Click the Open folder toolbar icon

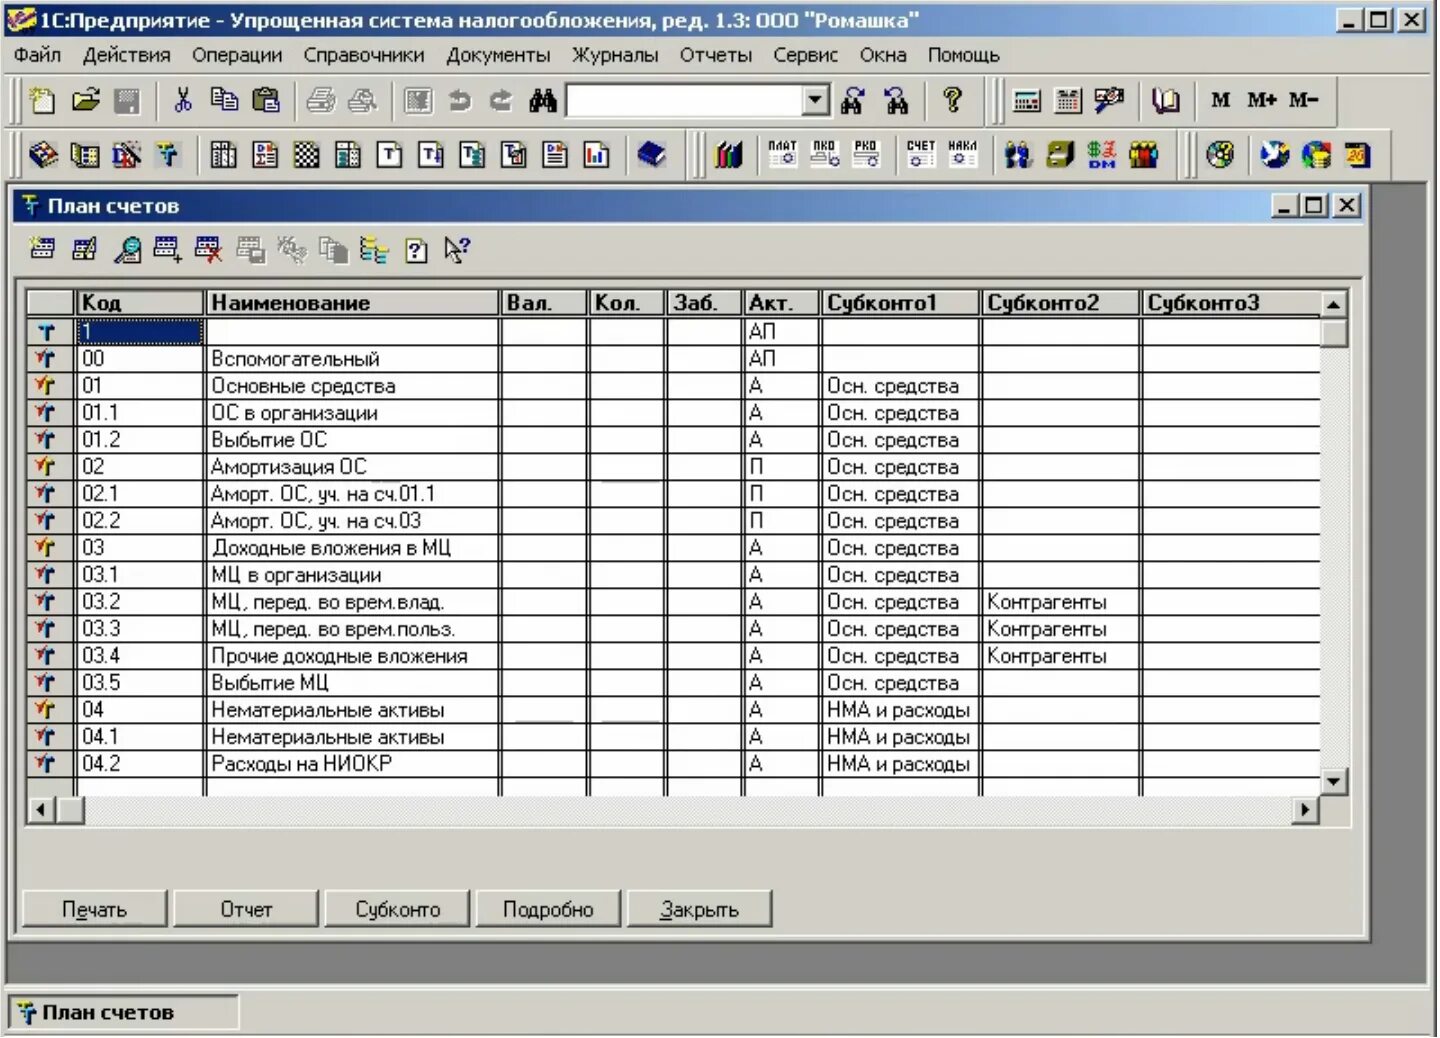[86, 100]
